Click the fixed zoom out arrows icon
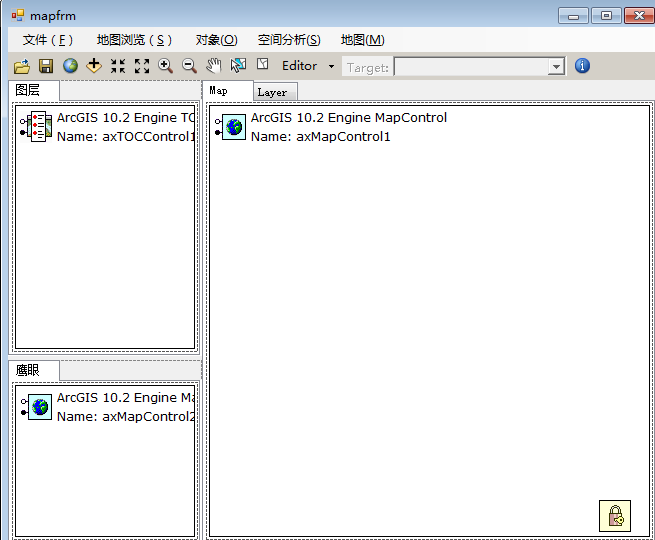The height and width of the screenshot is (540, 655). (x=142, y=66)
